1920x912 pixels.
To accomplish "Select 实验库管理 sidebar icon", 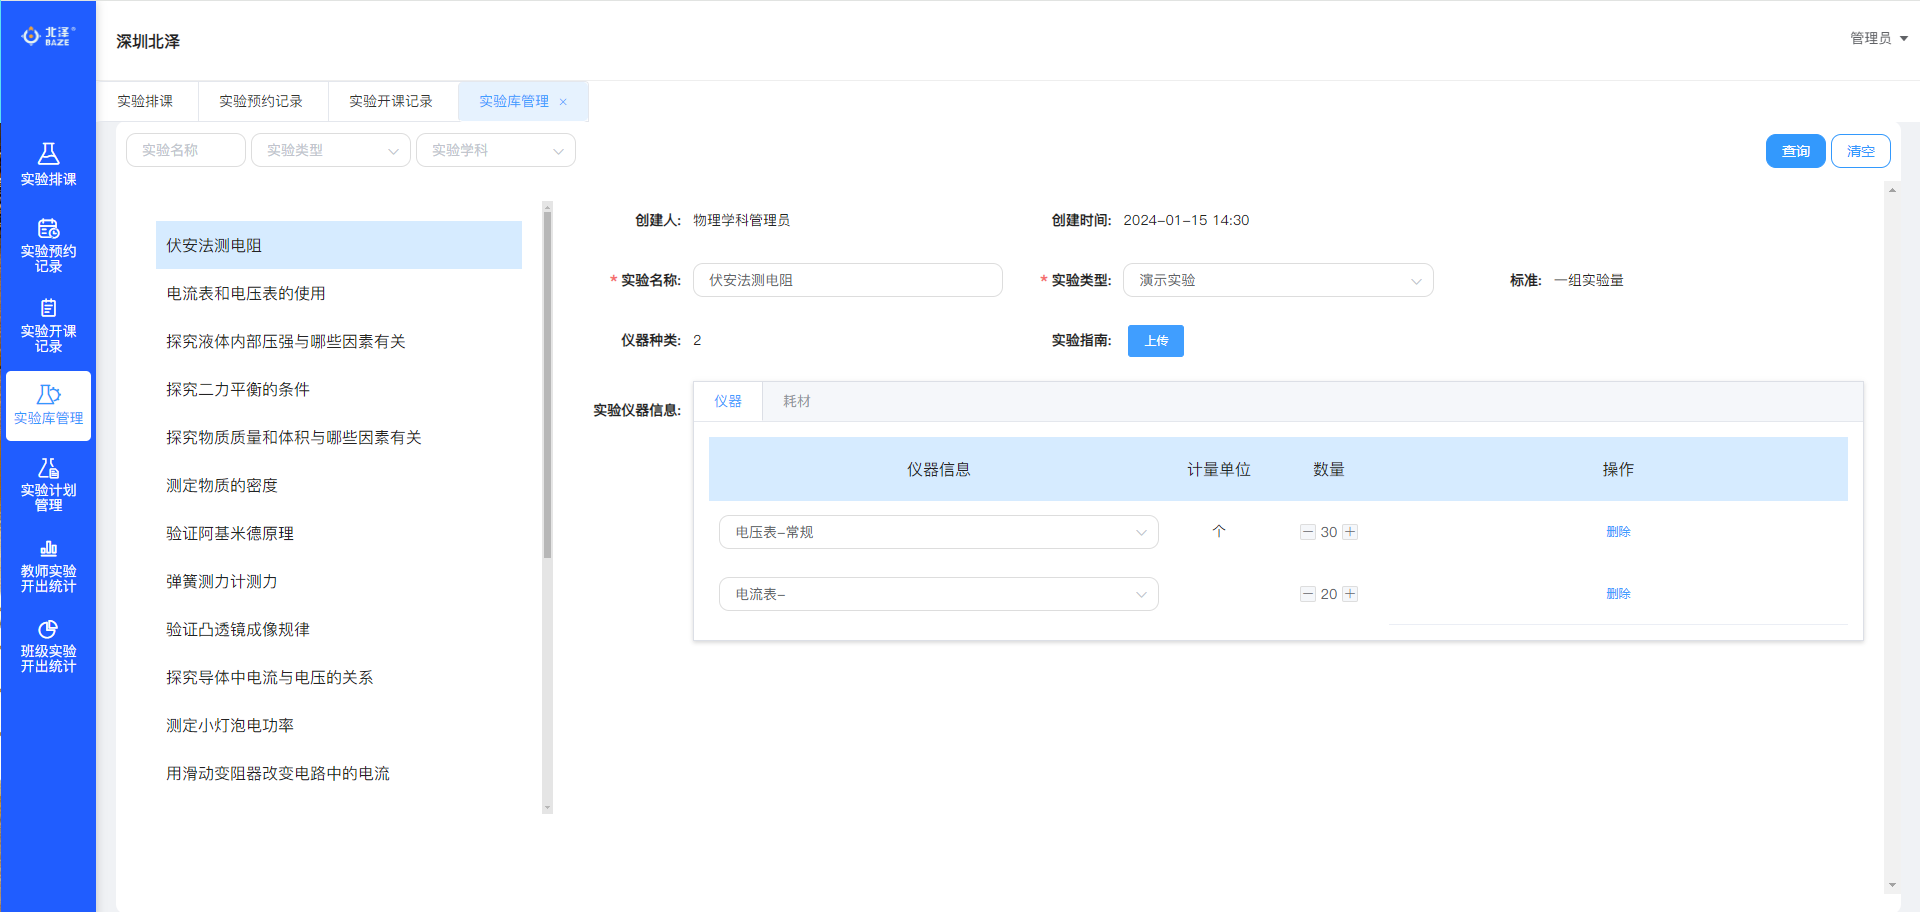I will (x=48, y=395).
